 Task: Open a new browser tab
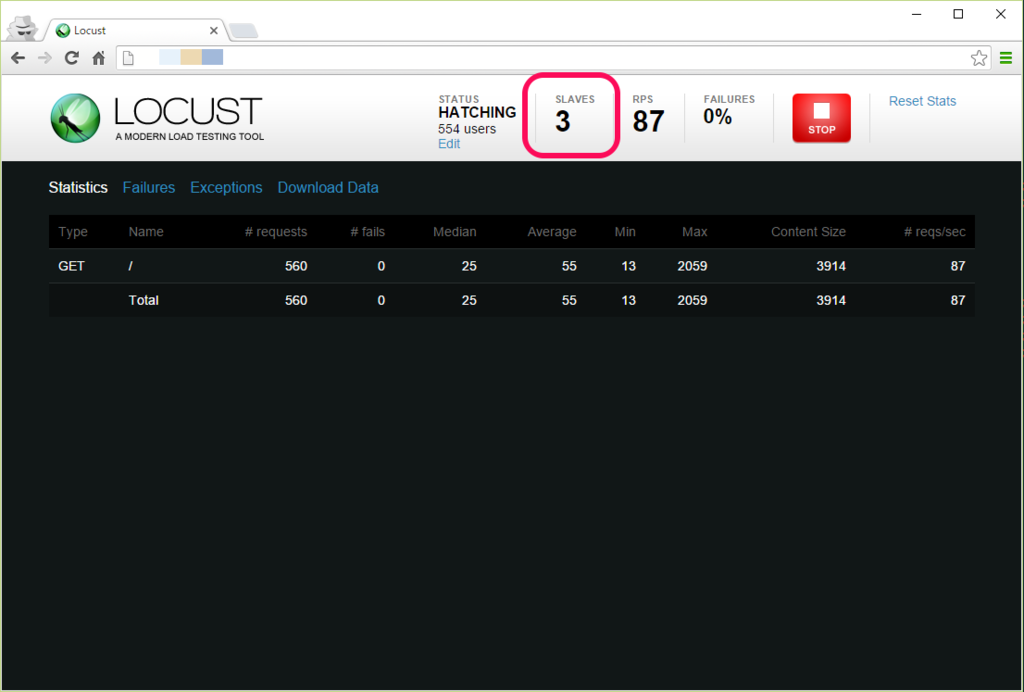[x=242, y=30]
